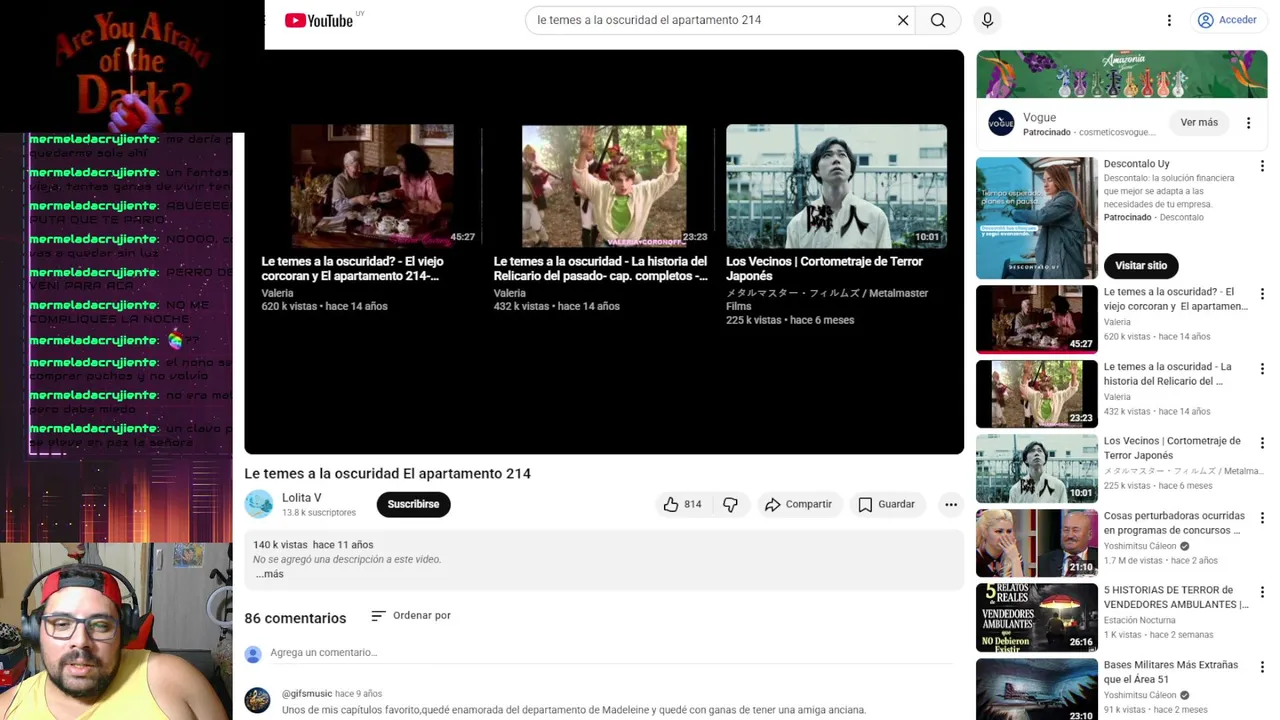Open Bases Militares Más Extrañas thumbnail
Image resolution: width=1280 pixels, height=720 pixels.
click(x=1037, y=689)
